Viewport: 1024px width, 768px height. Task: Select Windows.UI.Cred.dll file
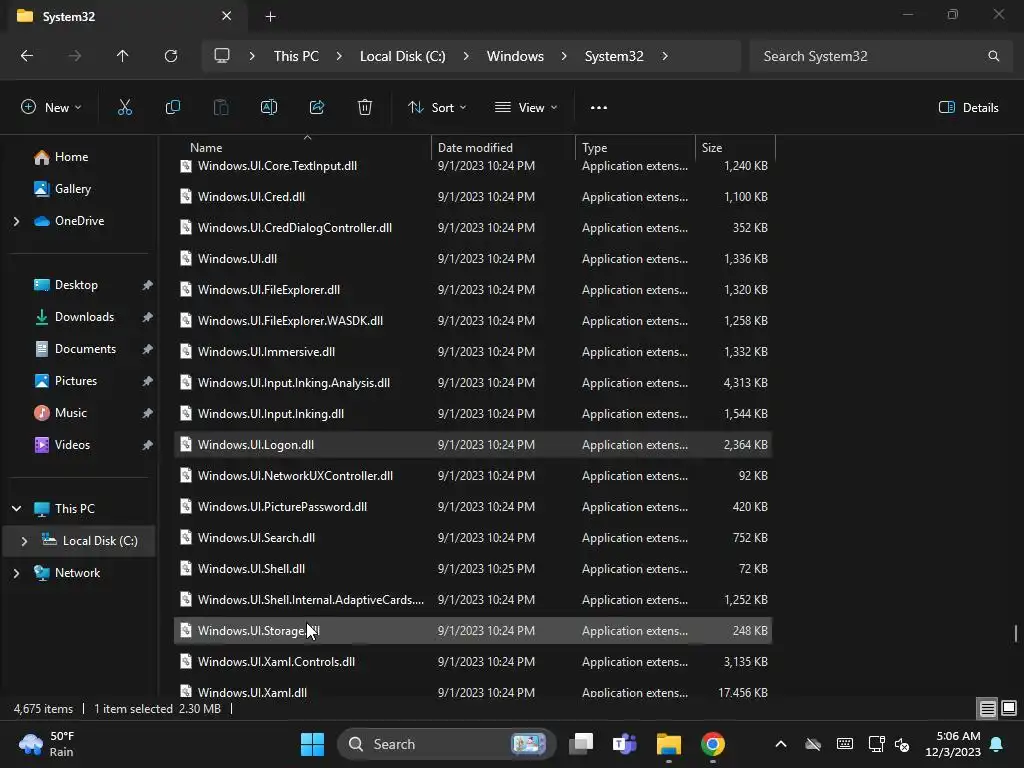[473, 197]
